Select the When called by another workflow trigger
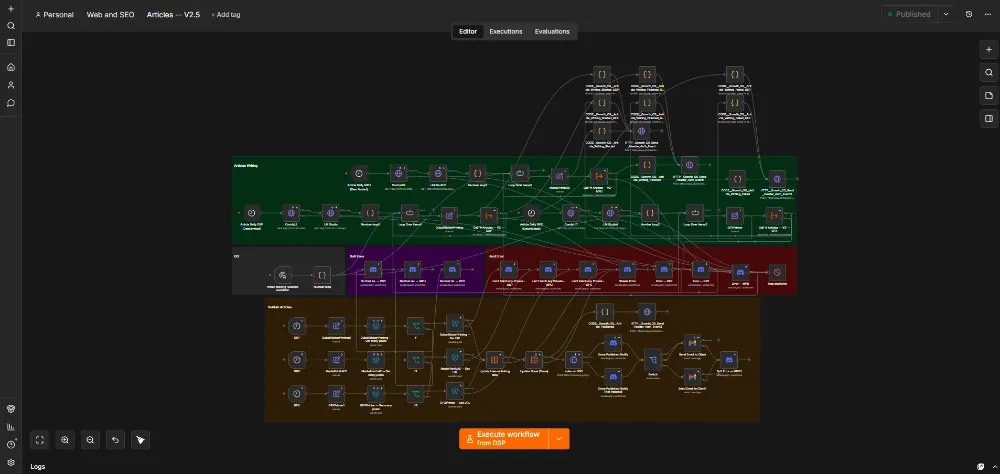 (x=283, y=276)
